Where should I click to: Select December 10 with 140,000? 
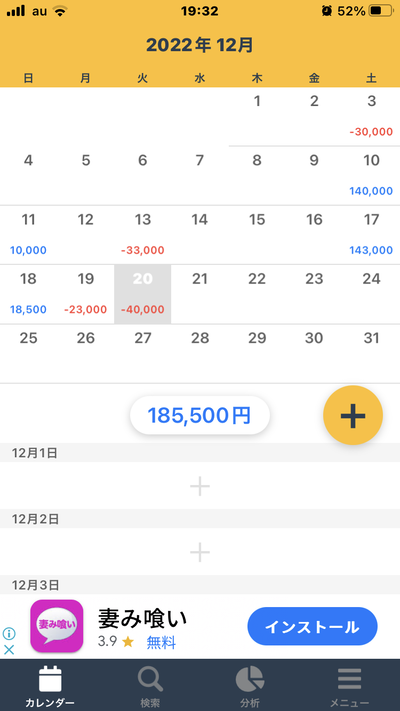[x=371, y=175]
